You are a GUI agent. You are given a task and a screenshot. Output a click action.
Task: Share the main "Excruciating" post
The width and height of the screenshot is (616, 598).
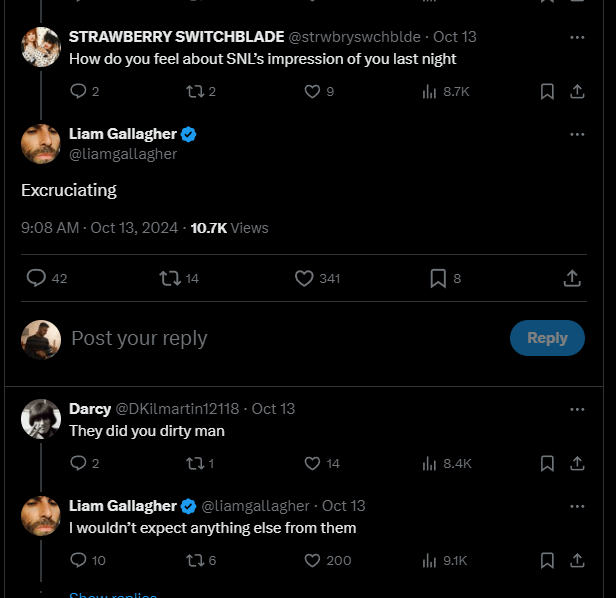click(x=572, y=278)
